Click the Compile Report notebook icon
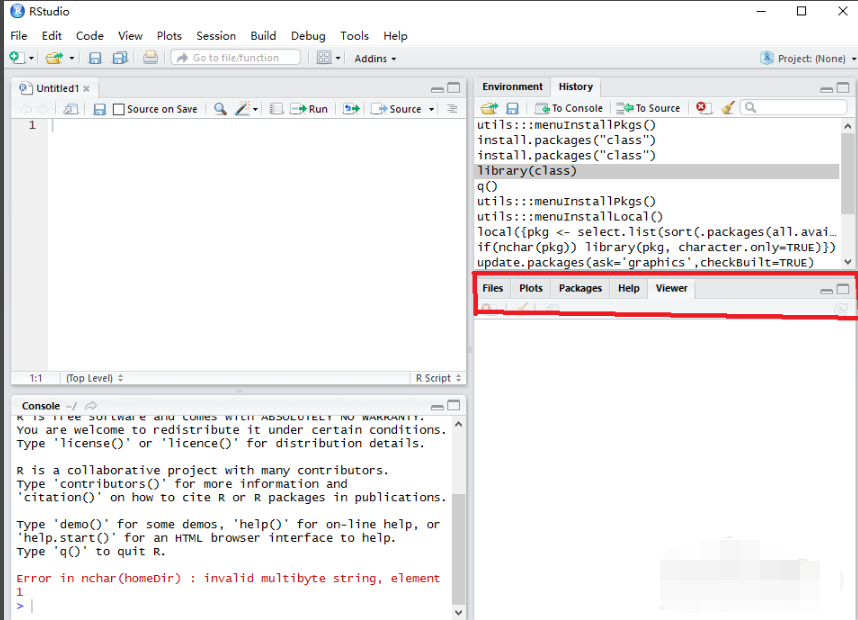 coord(276,109)
